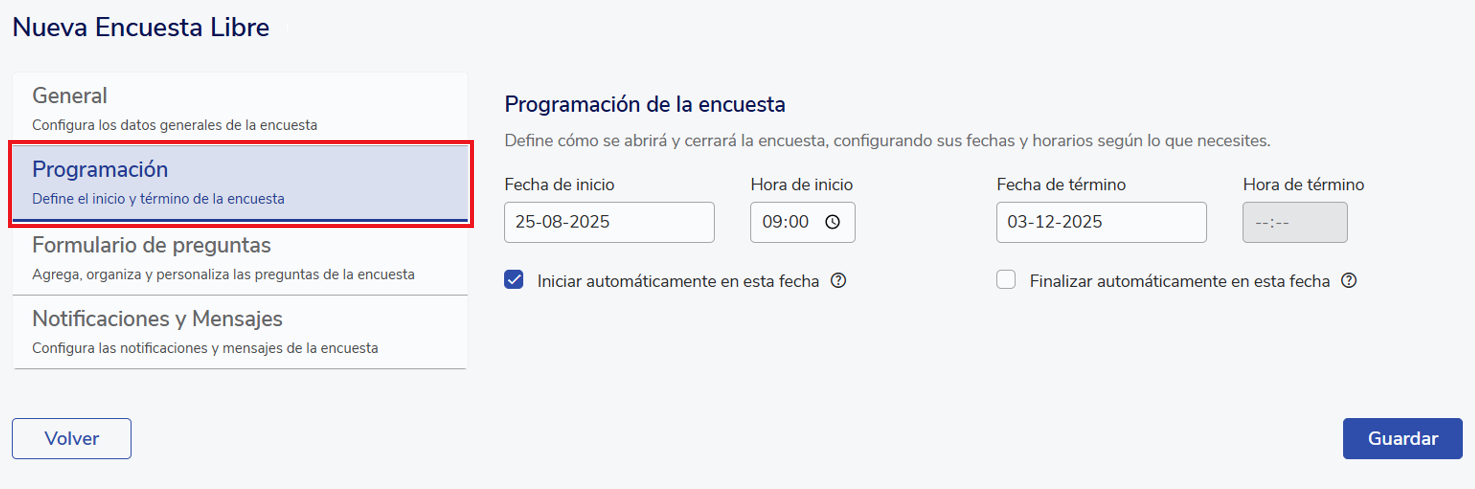Focus the Hora de inicio time field
The width and height of the screenshot is (1475, 489).
786,222
